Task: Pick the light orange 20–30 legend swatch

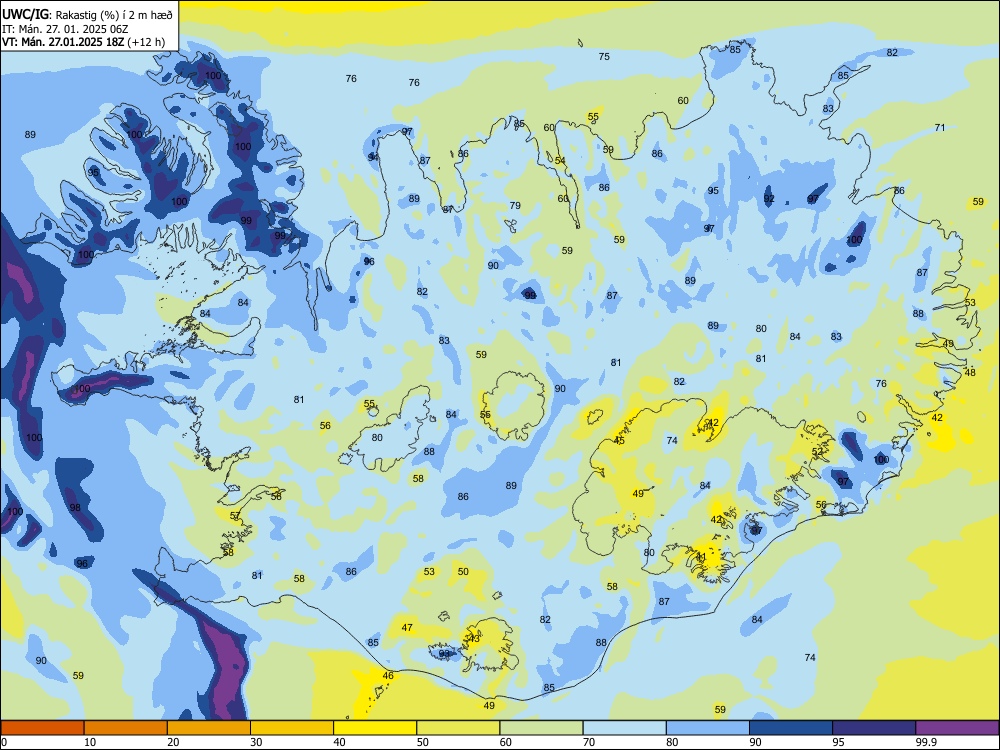Action: (x=209, y=728)
